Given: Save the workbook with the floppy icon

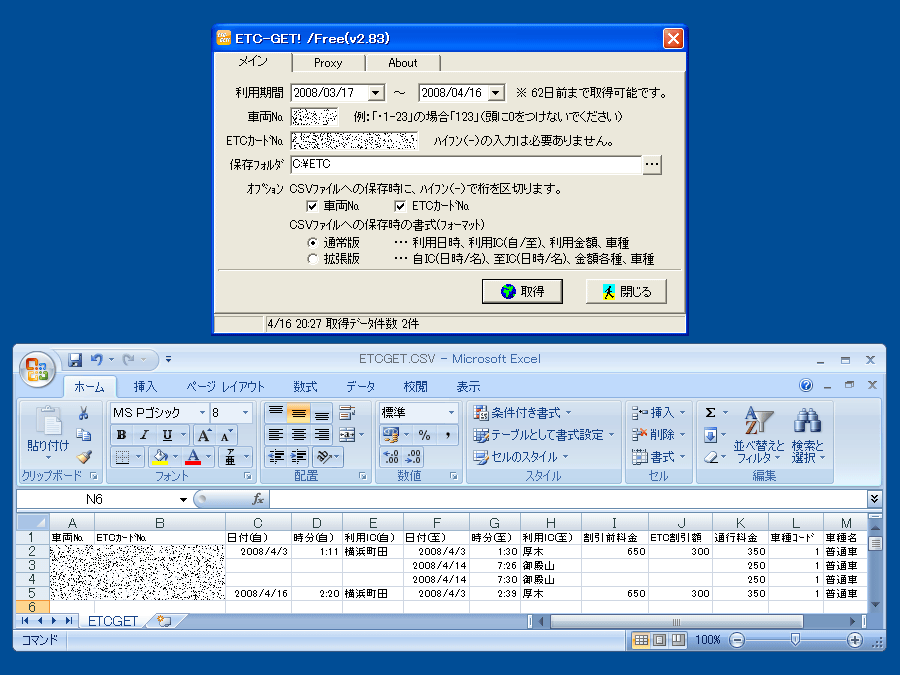Looking at the screenshot, I should [x=75, y=360].
